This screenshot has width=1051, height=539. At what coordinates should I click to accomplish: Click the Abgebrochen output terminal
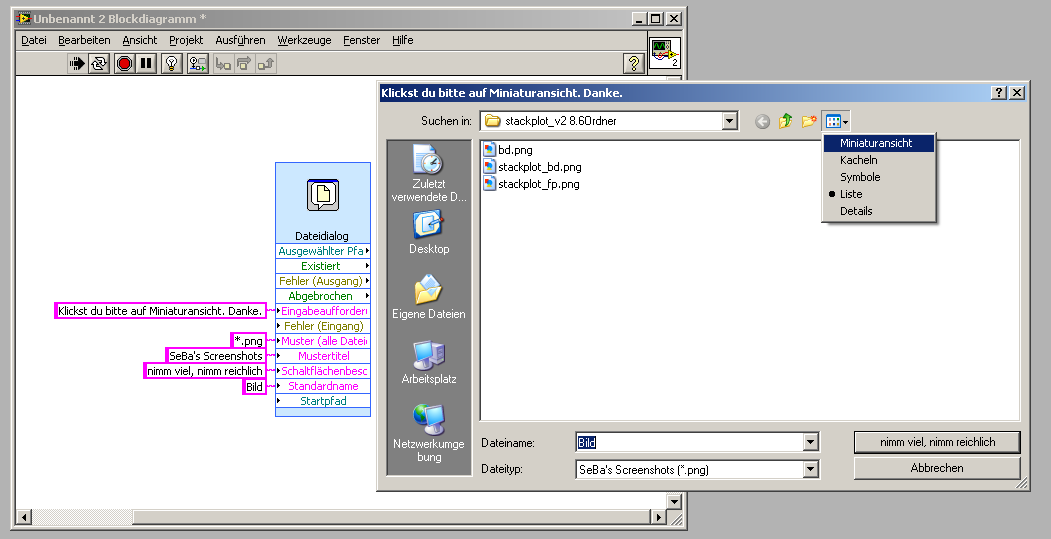pos(322,296)
